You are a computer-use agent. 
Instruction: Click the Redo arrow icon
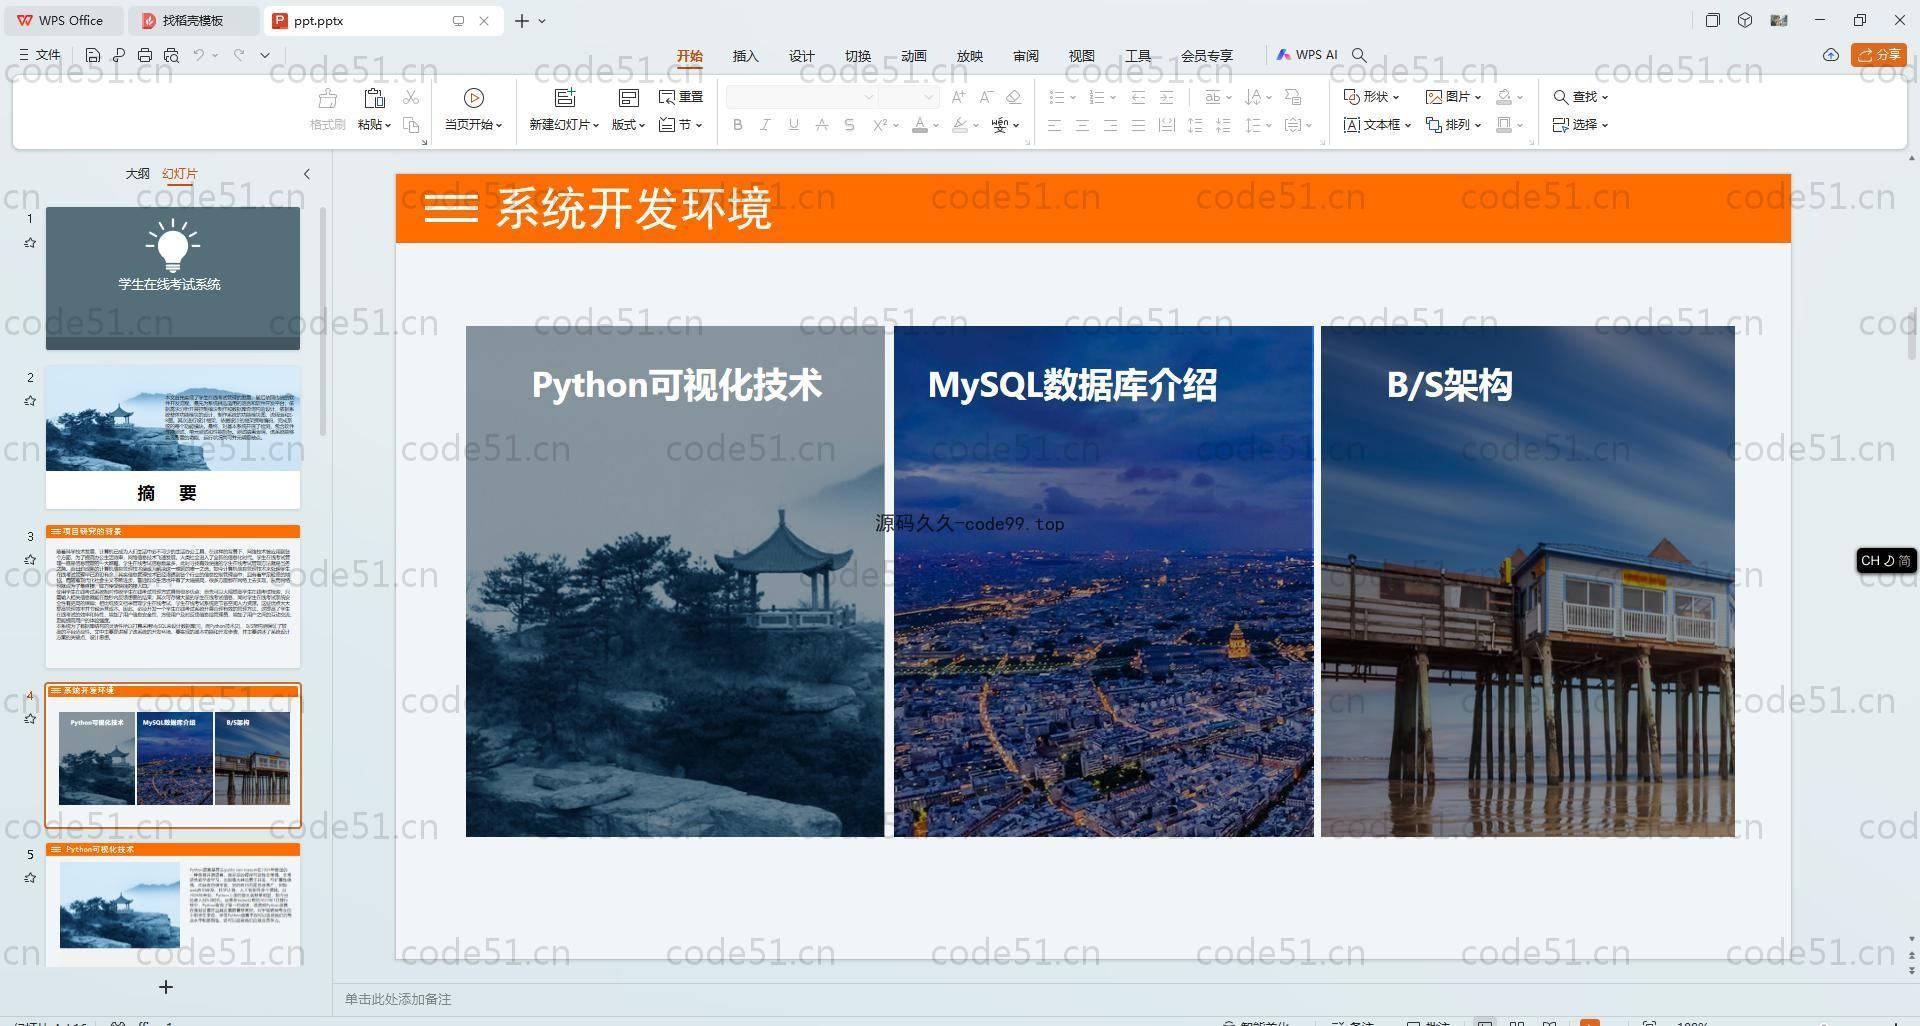[x=239, y=55]
